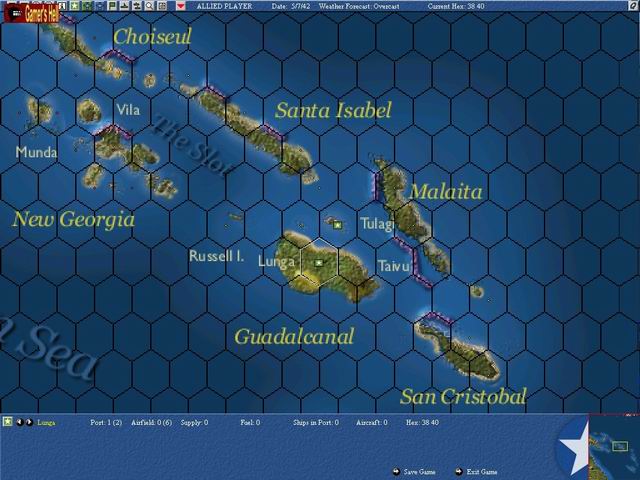This screenshot has width=640, height=480.
Task: Click the Date: 5/7/42 status text
Action: point(291,6)
